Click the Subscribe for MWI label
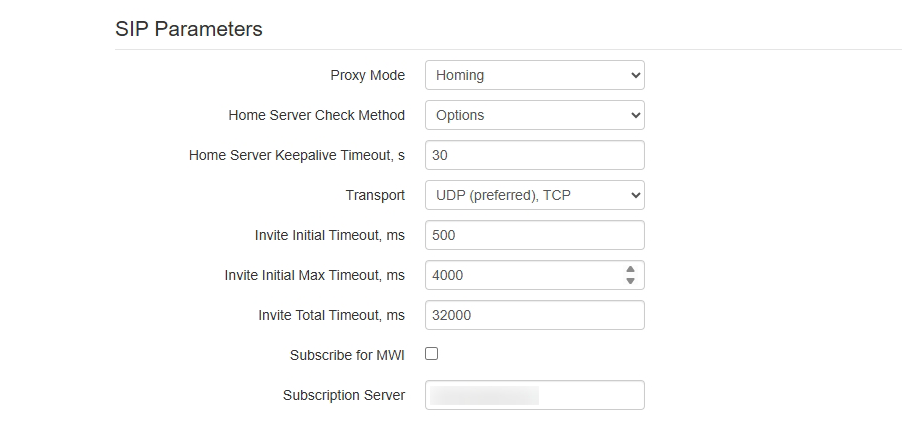The width and height of the screenshot is (902, 432). 347,355
